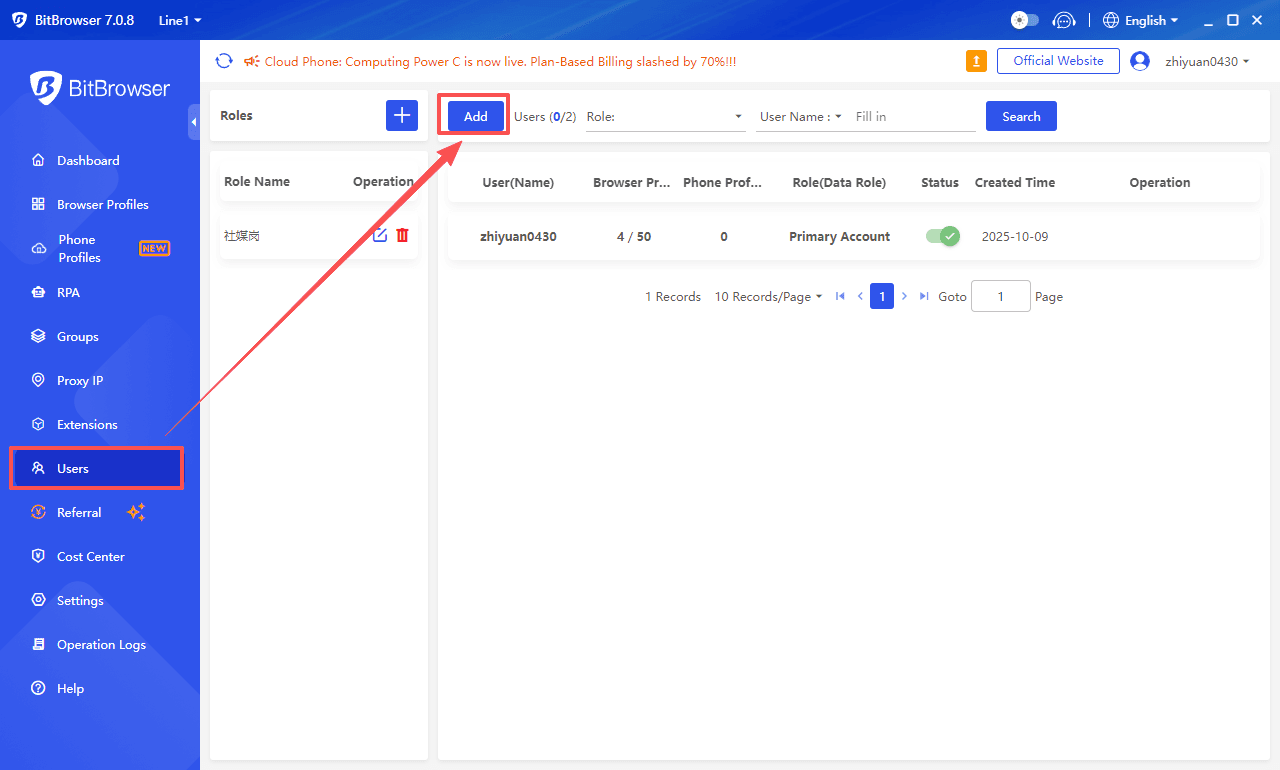This screenshot has width=1280, height=770.
Task: Open the Role filter dropdown
Action: click(x=665, y=117)
